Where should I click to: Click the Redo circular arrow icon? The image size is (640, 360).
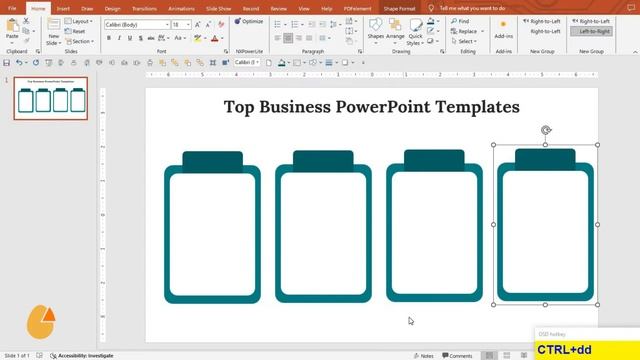(36, 62)
